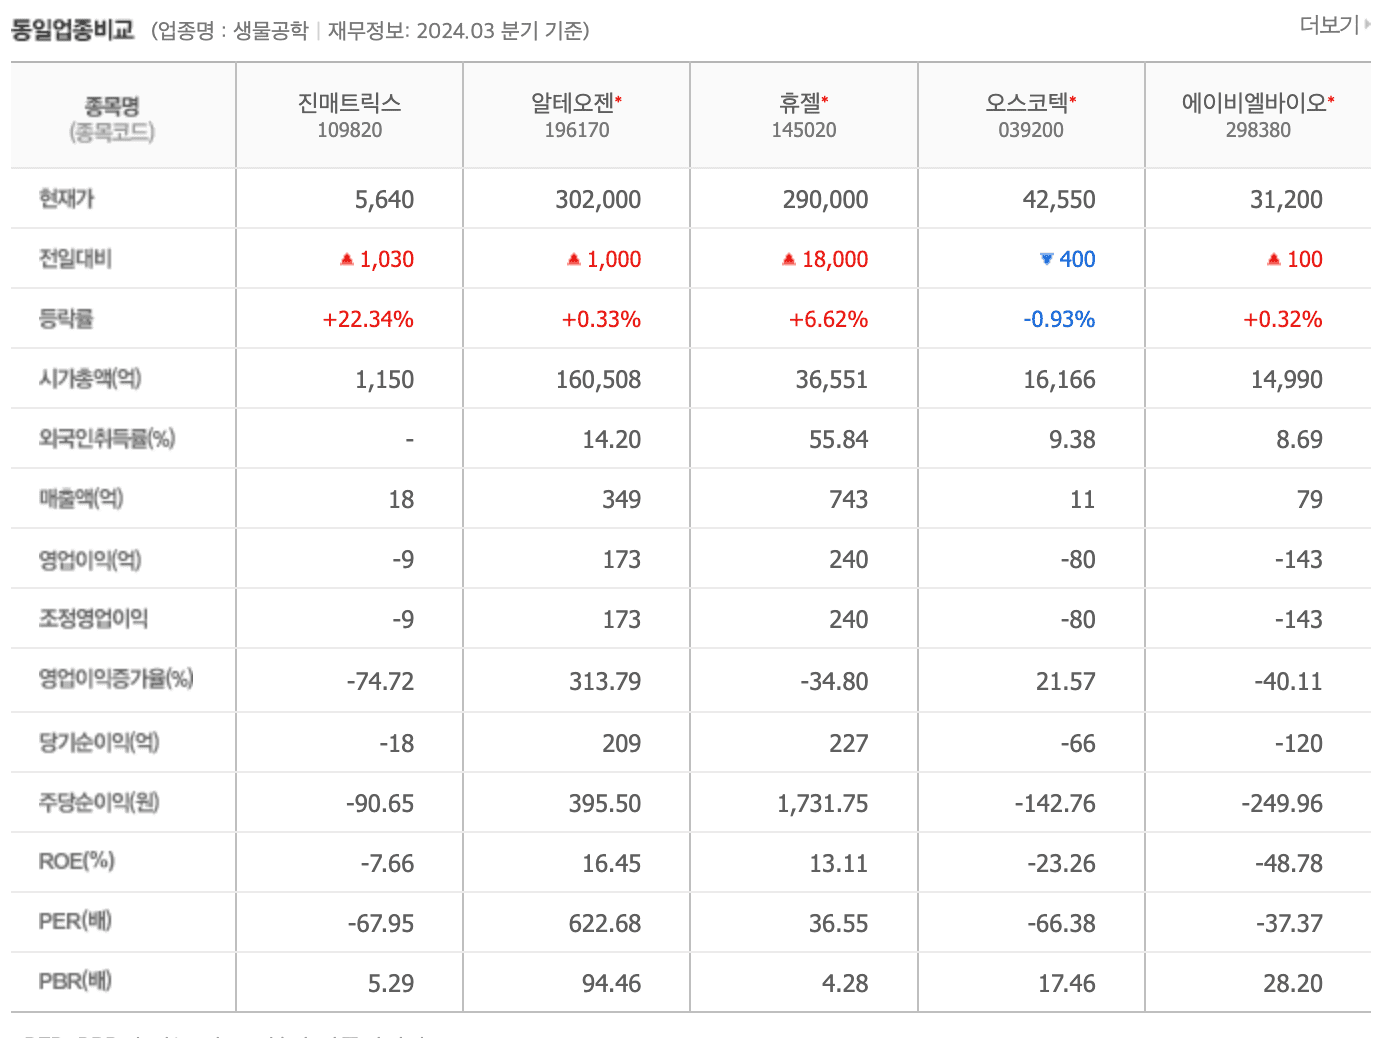Select current price 290,000
This screenshot has height=1038, width=1384.
825,200
